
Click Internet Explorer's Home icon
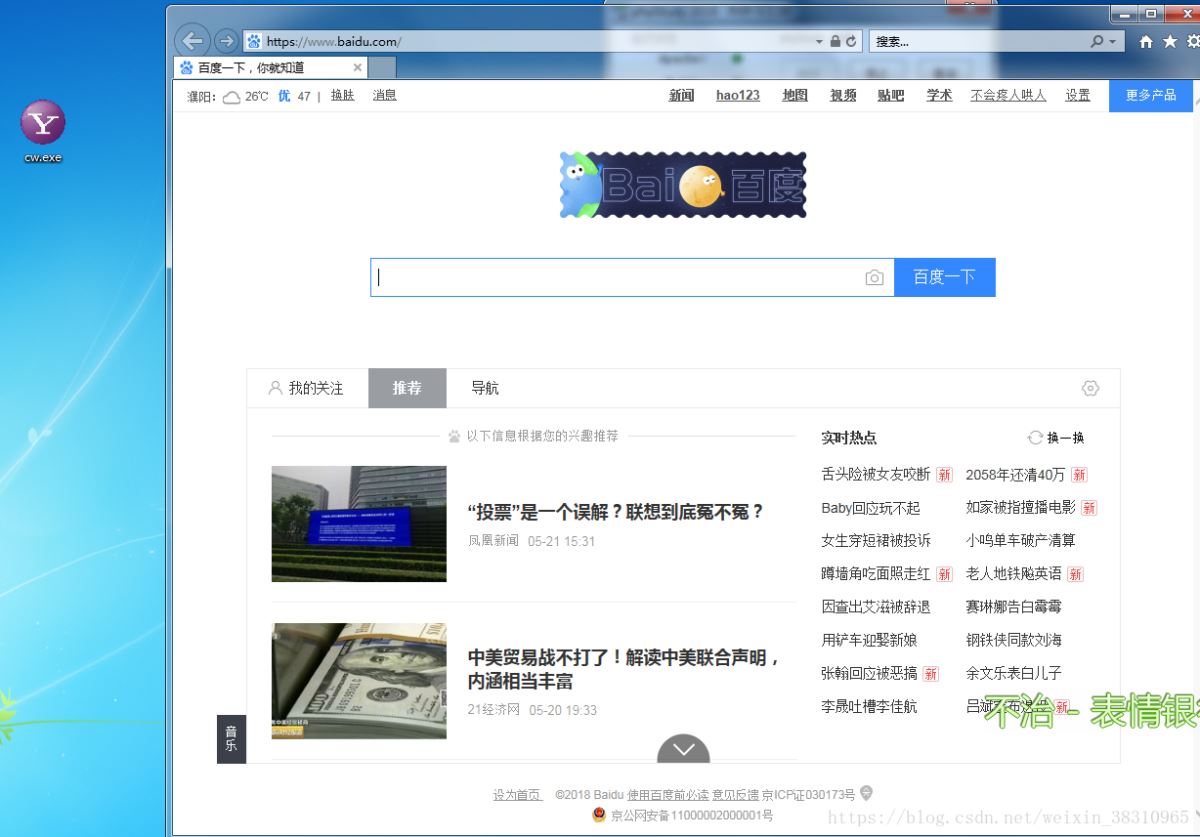pyautogui.click(x=1144, y=41)
